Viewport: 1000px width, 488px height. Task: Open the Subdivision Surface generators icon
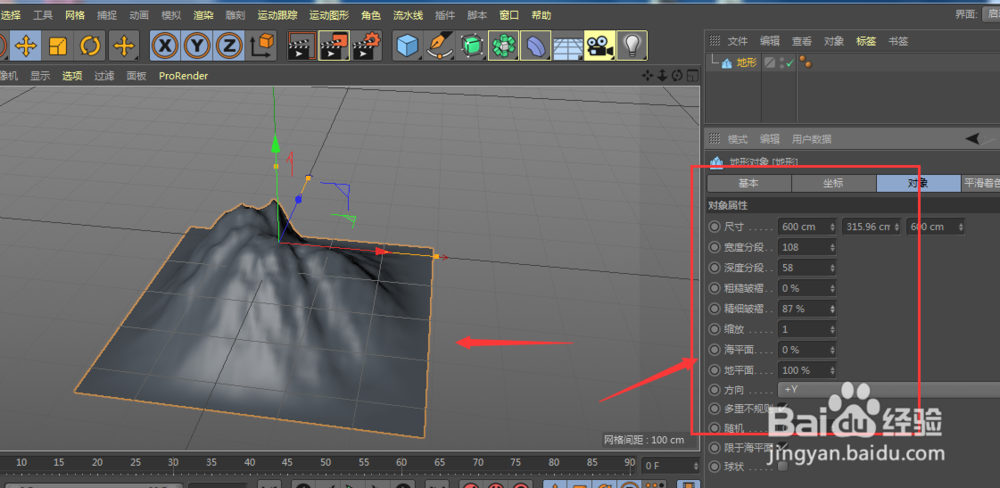click(472, 46)
